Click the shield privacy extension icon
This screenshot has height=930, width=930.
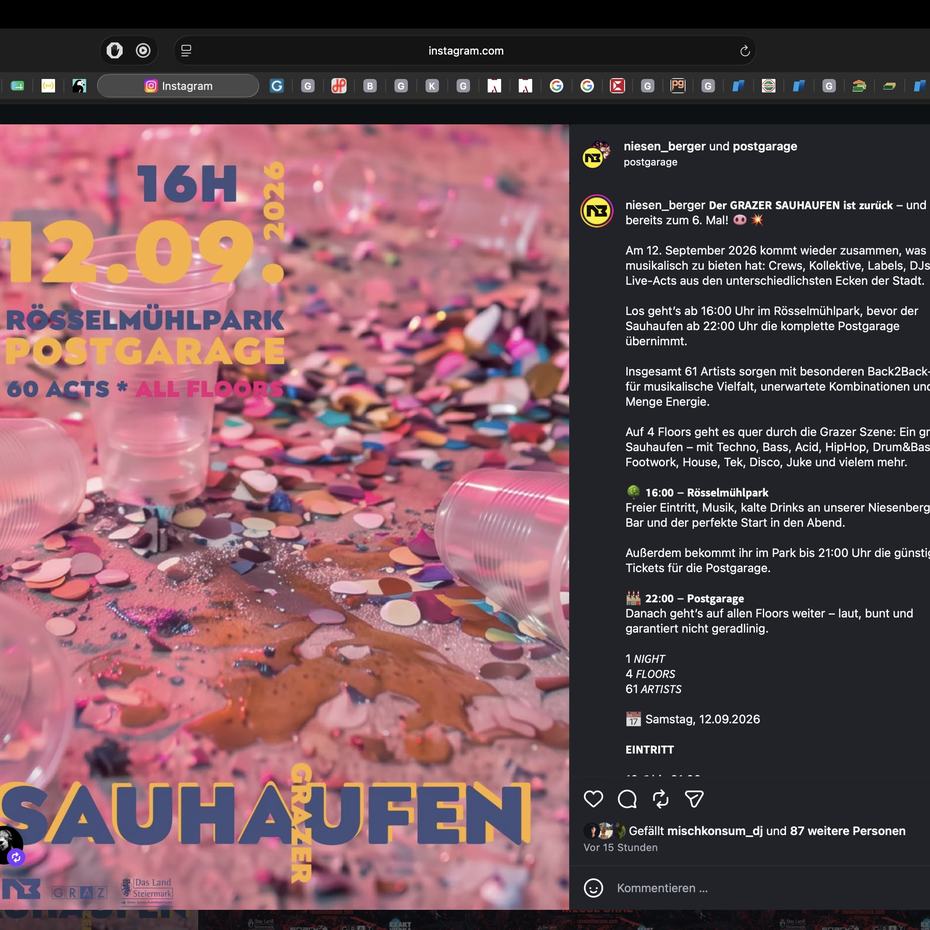114,50
